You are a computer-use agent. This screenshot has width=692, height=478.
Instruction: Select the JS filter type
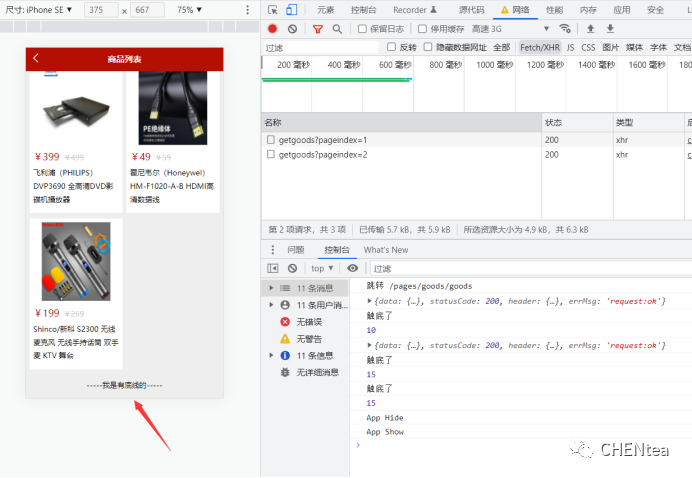pyautogui.click(x=570, y=47)
